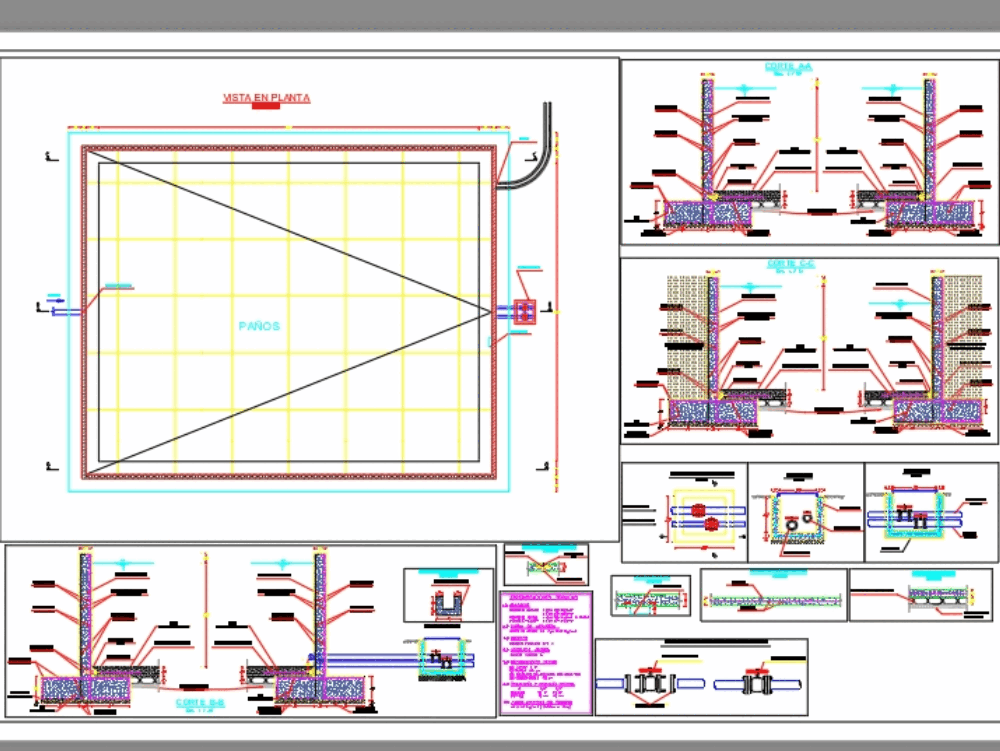Image resolution: width=1000 pixels, height=751 pixels.
Task: Open the VISTA EN PLANTA title
Action: [266, 97]
